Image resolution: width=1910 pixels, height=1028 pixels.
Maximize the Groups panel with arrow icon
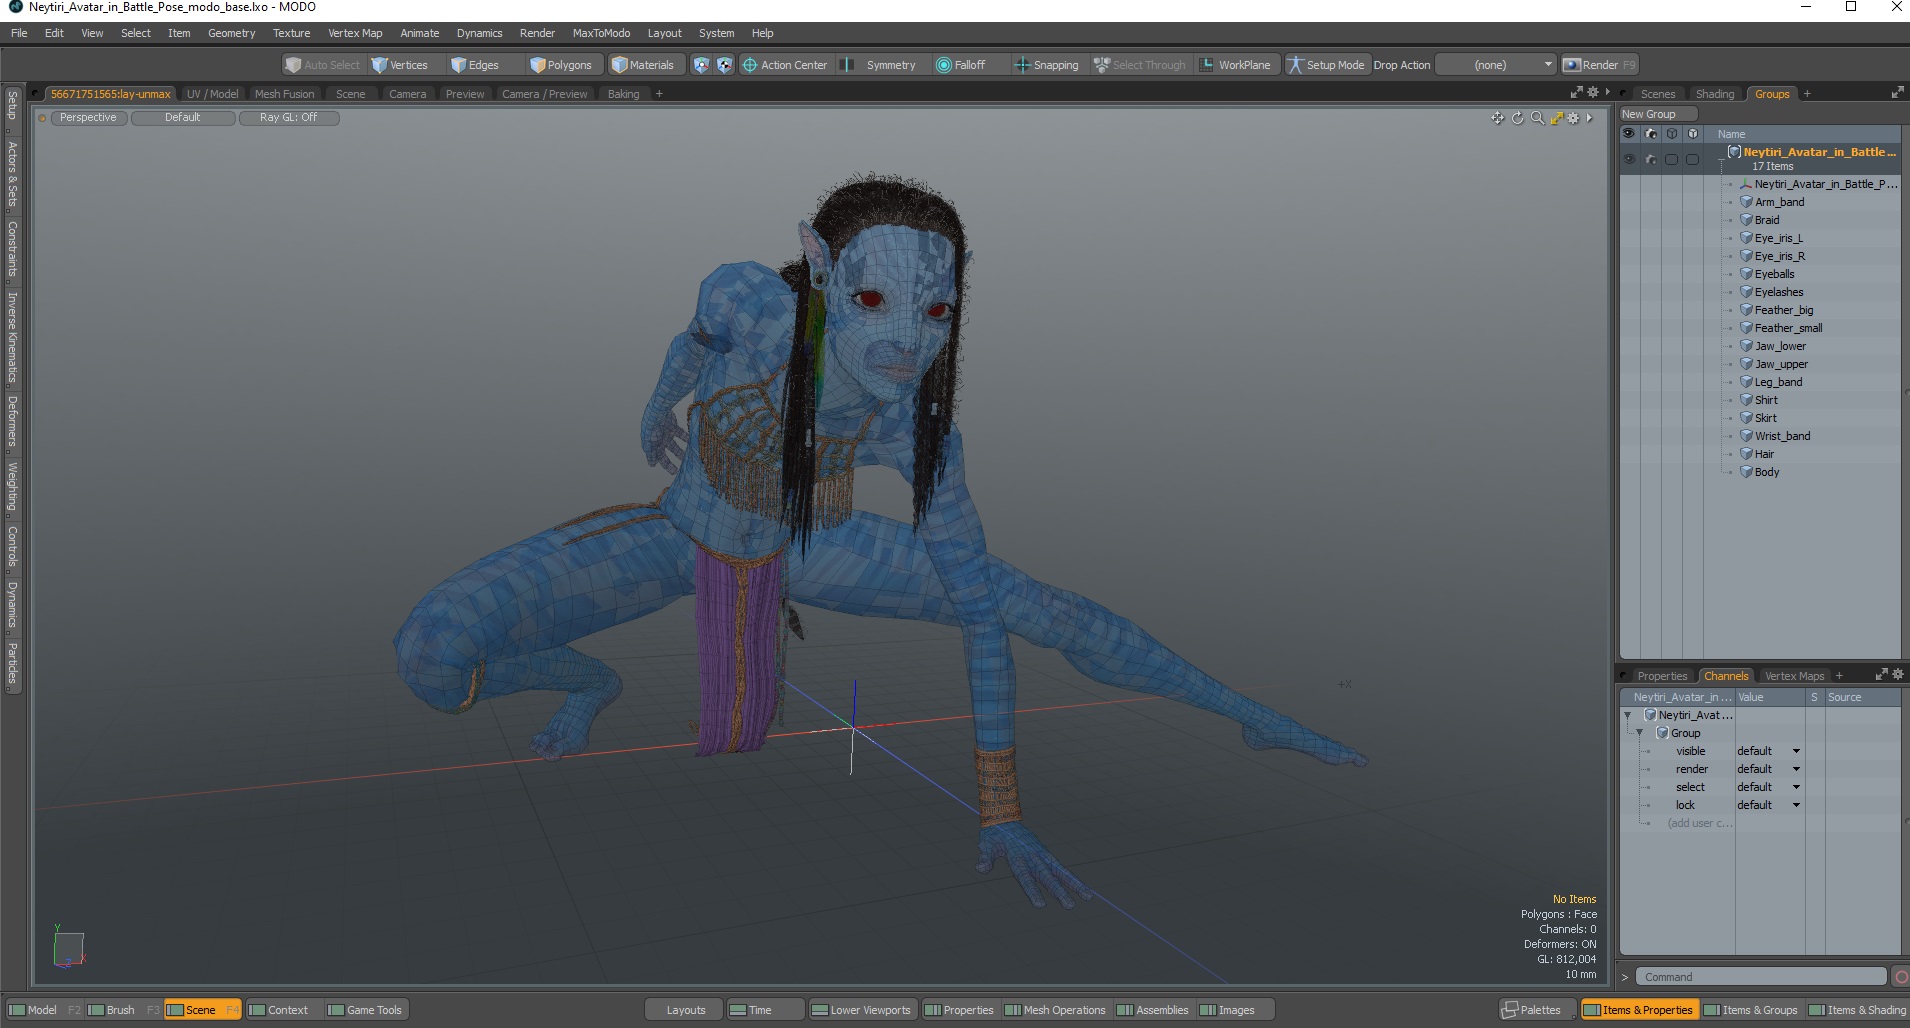1897,93
